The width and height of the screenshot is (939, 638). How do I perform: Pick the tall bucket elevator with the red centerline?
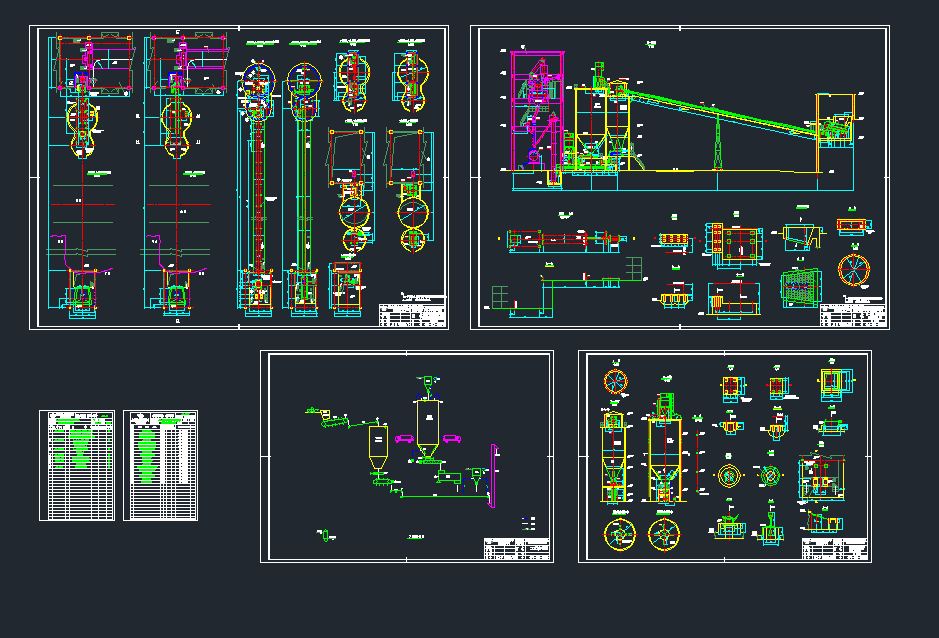click(258, 180)
